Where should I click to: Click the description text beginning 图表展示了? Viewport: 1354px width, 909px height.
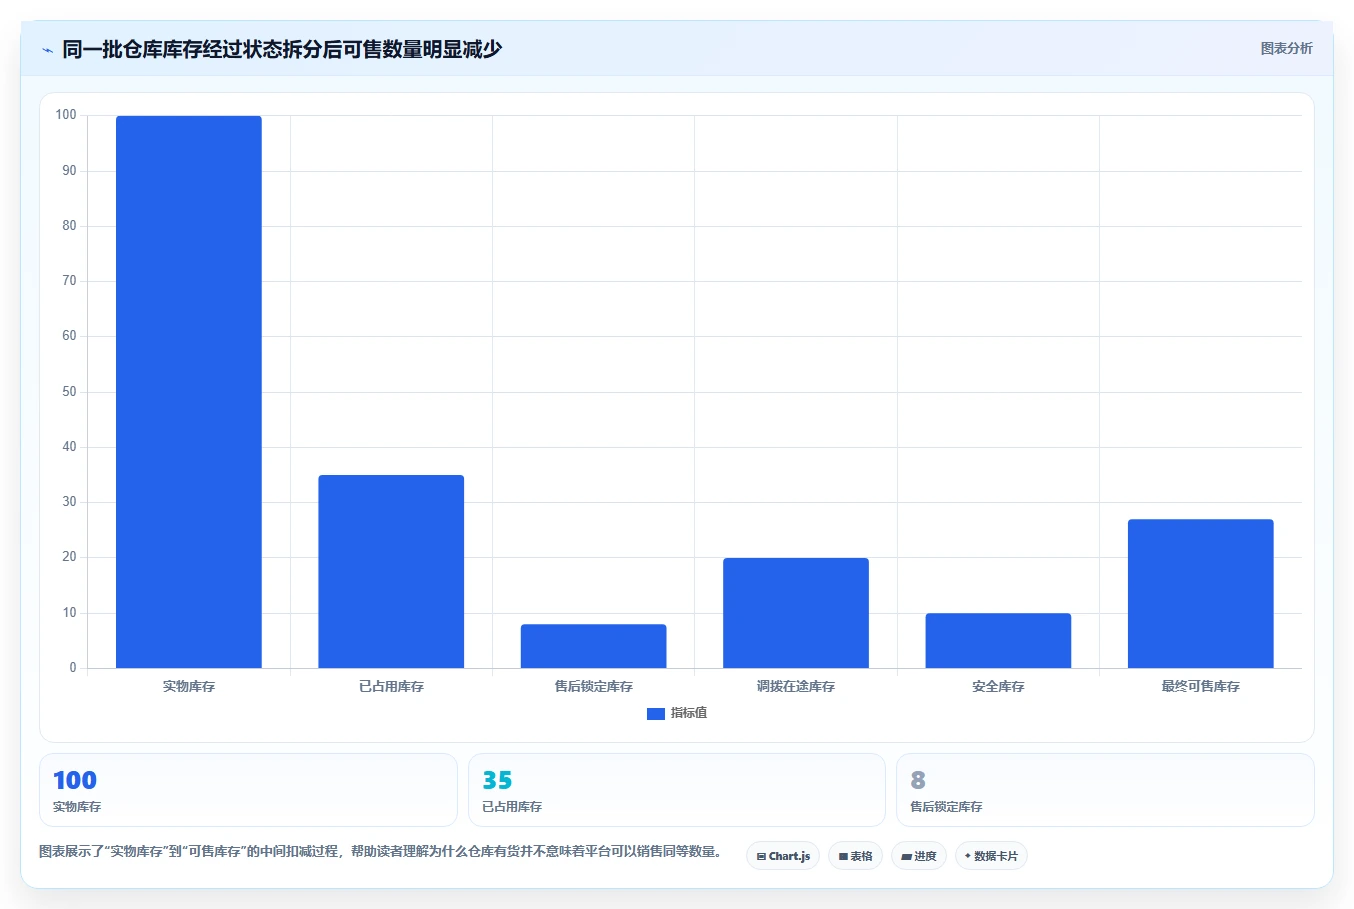[381, 852]
